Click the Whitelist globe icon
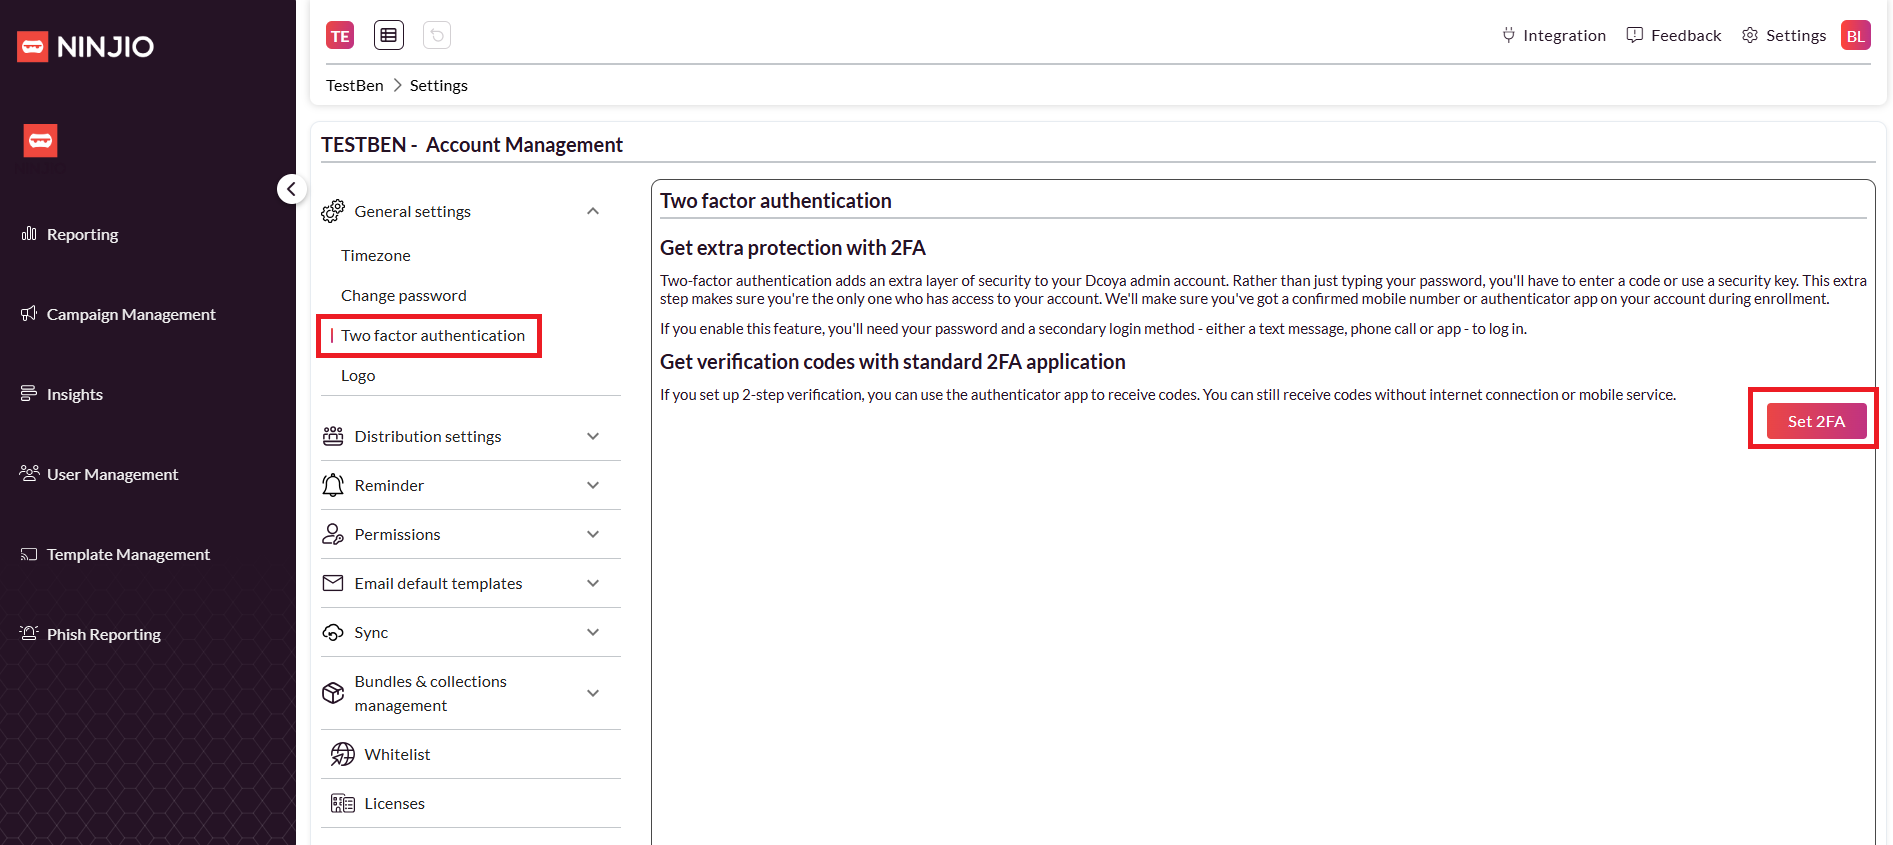The width and height of the screenshot is (1893, 845). [343, 754]
